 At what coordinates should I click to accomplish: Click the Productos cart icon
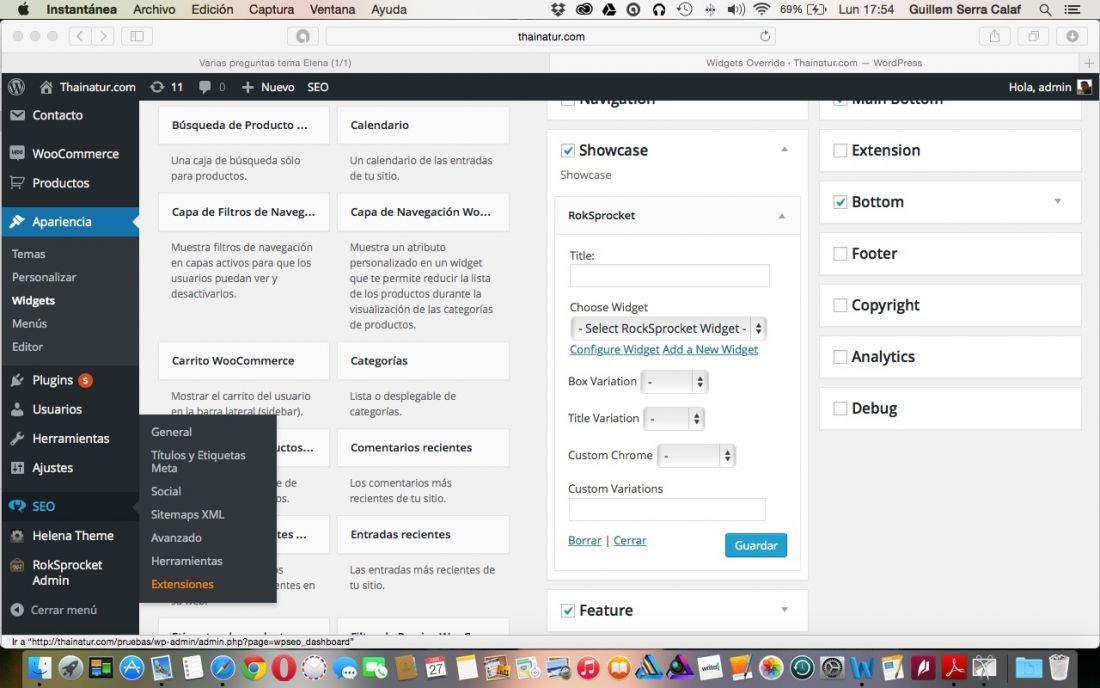[x=18, y=182]
